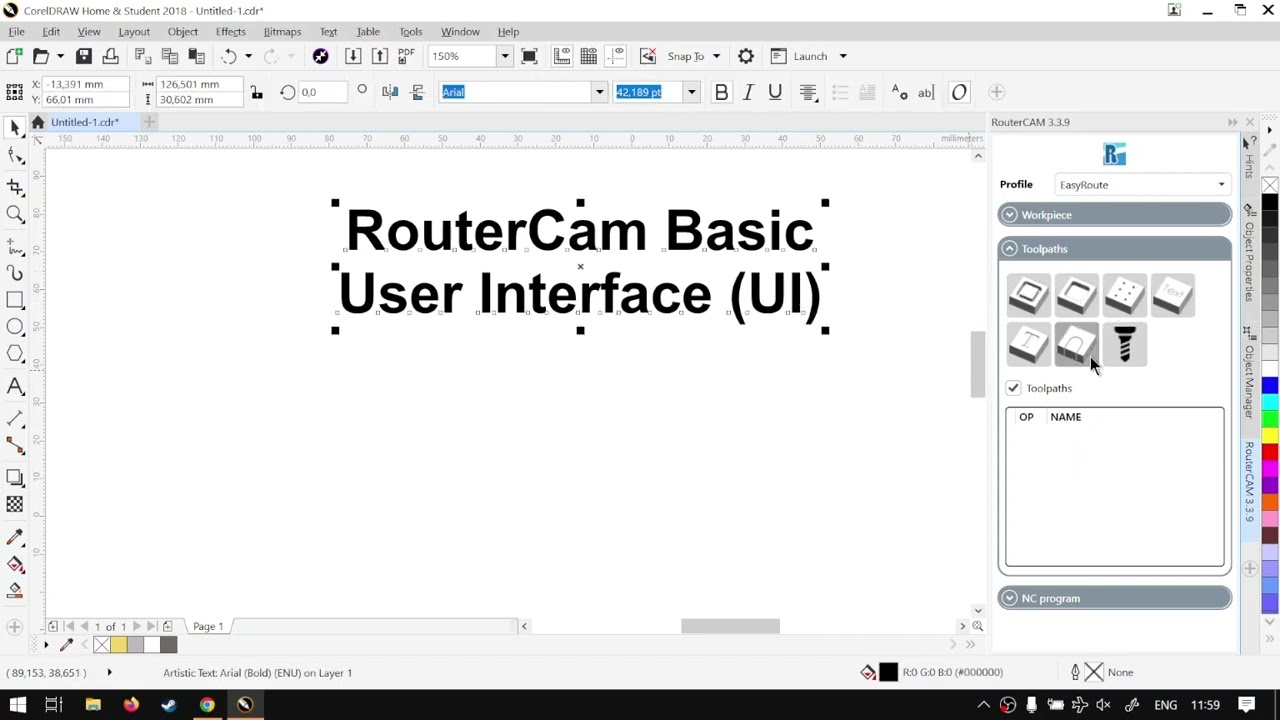Select the Ellipse tool
The height and width of the screenshot is (720, 1280).
pos(15,327)
